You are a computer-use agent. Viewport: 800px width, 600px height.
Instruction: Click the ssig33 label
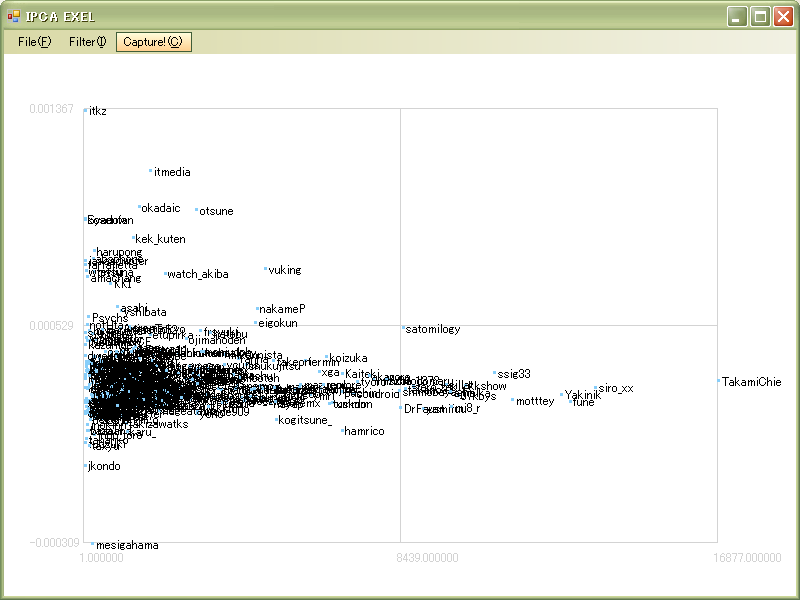[x=514, y=374]
